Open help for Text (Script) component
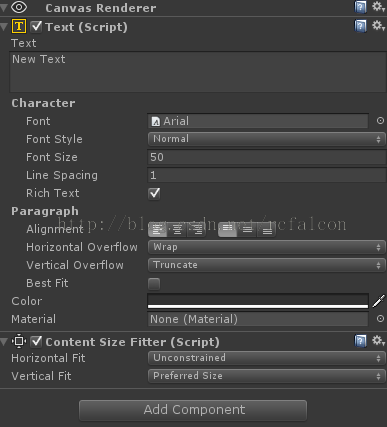This screenshot has height=427, width=387. [x=360, y=26]
